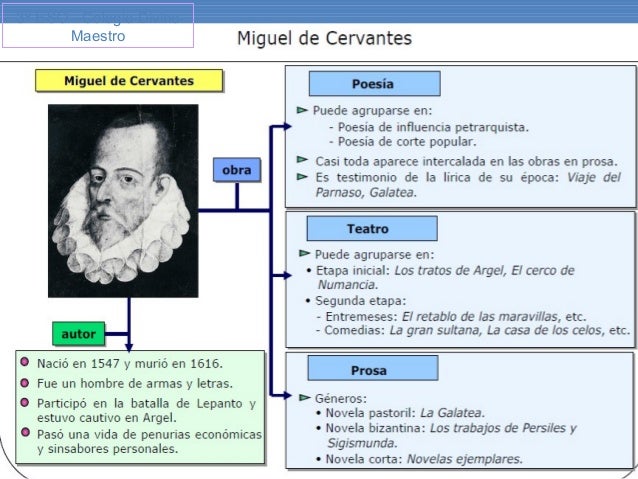Click the 'Maestro' label in top-left box
Viewport: 638px width, 479px height.
click(98, 36)
